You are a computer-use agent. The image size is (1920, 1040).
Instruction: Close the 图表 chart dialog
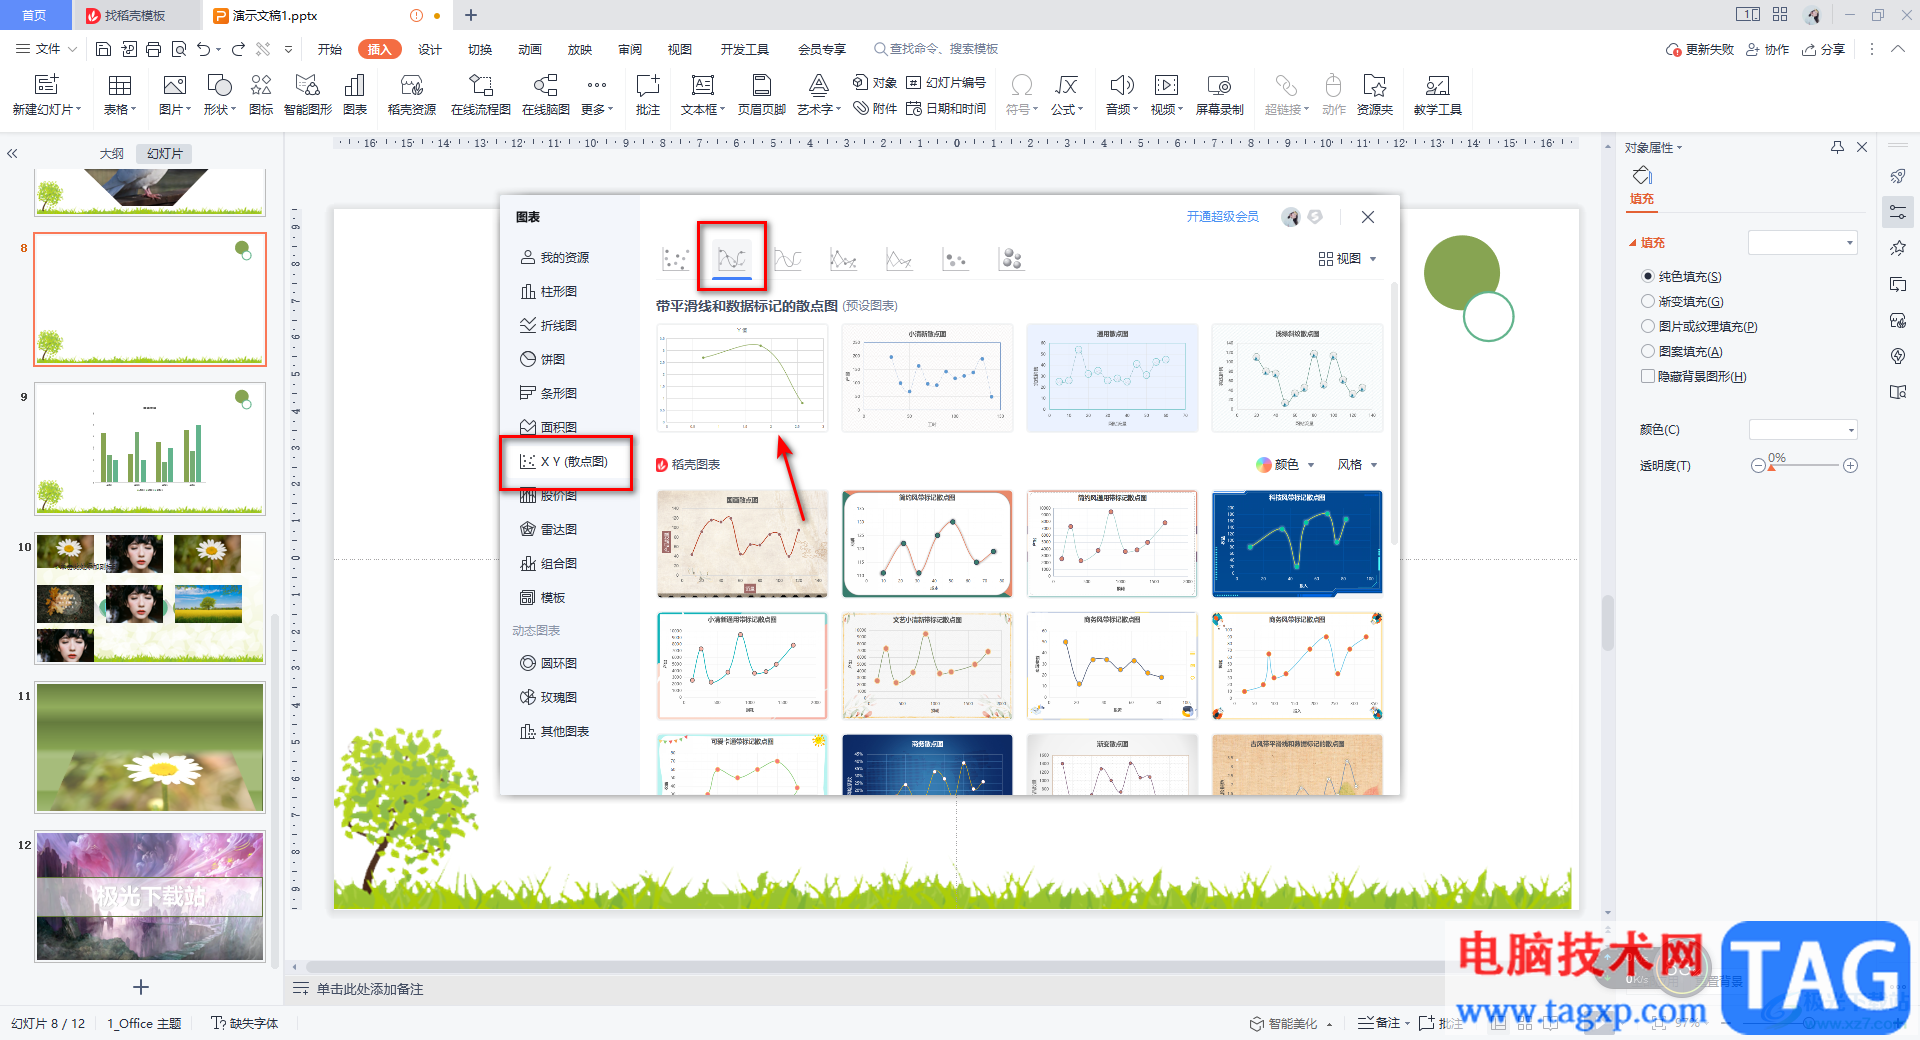(x=1368, y=217)
